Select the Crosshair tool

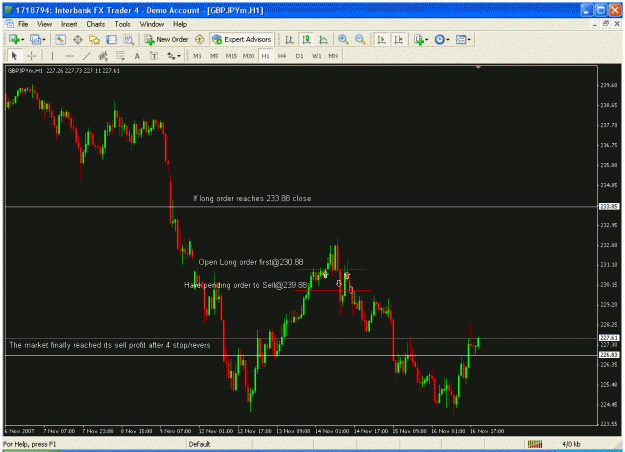(x=32, y=56)
